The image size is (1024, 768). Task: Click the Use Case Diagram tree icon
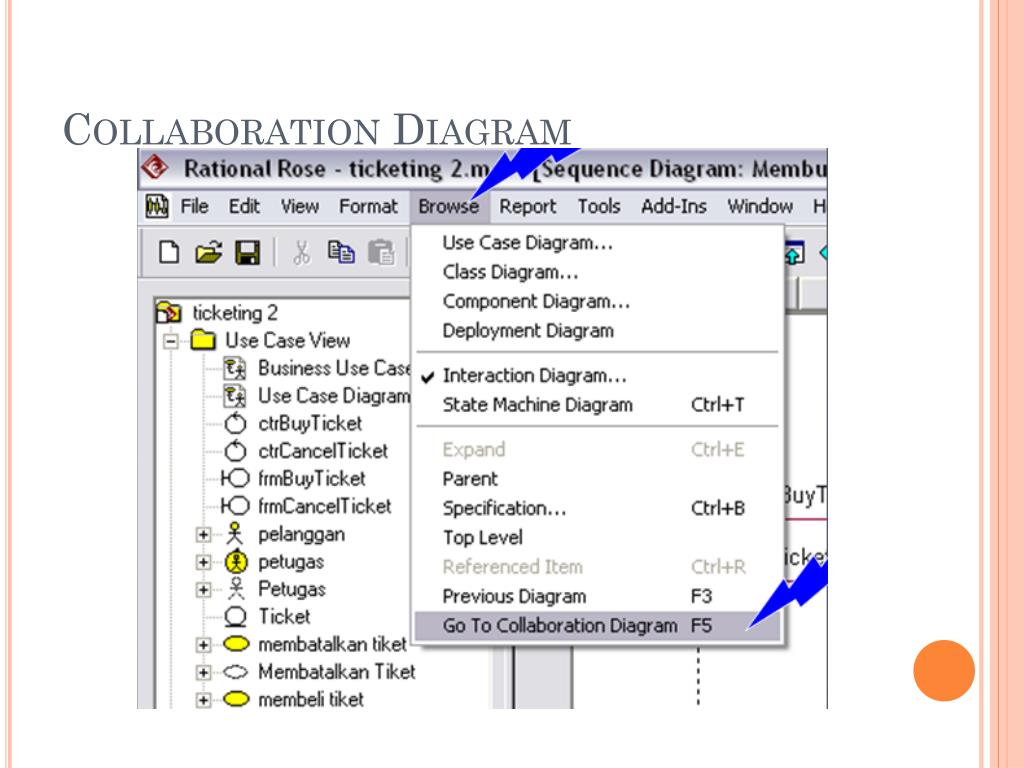pos(235,396)
